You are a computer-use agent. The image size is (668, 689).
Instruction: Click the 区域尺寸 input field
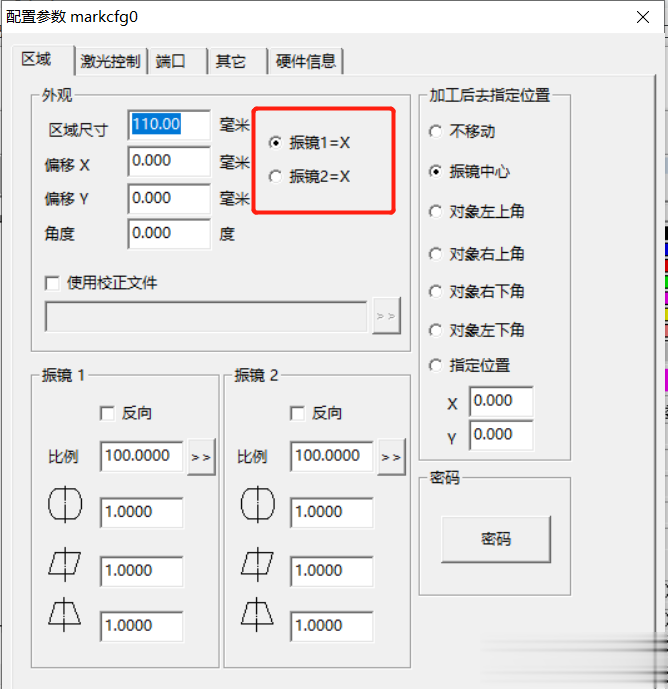169,125
